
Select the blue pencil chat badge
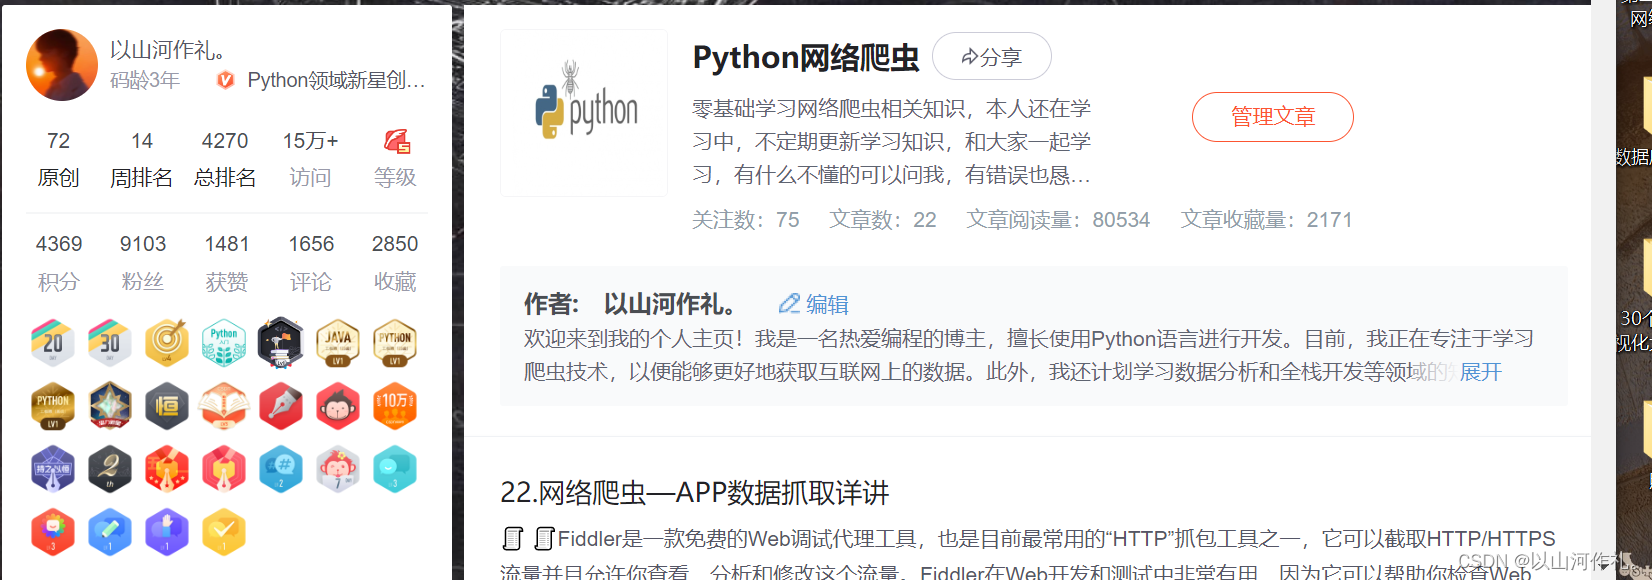click(x=110, y=532)
